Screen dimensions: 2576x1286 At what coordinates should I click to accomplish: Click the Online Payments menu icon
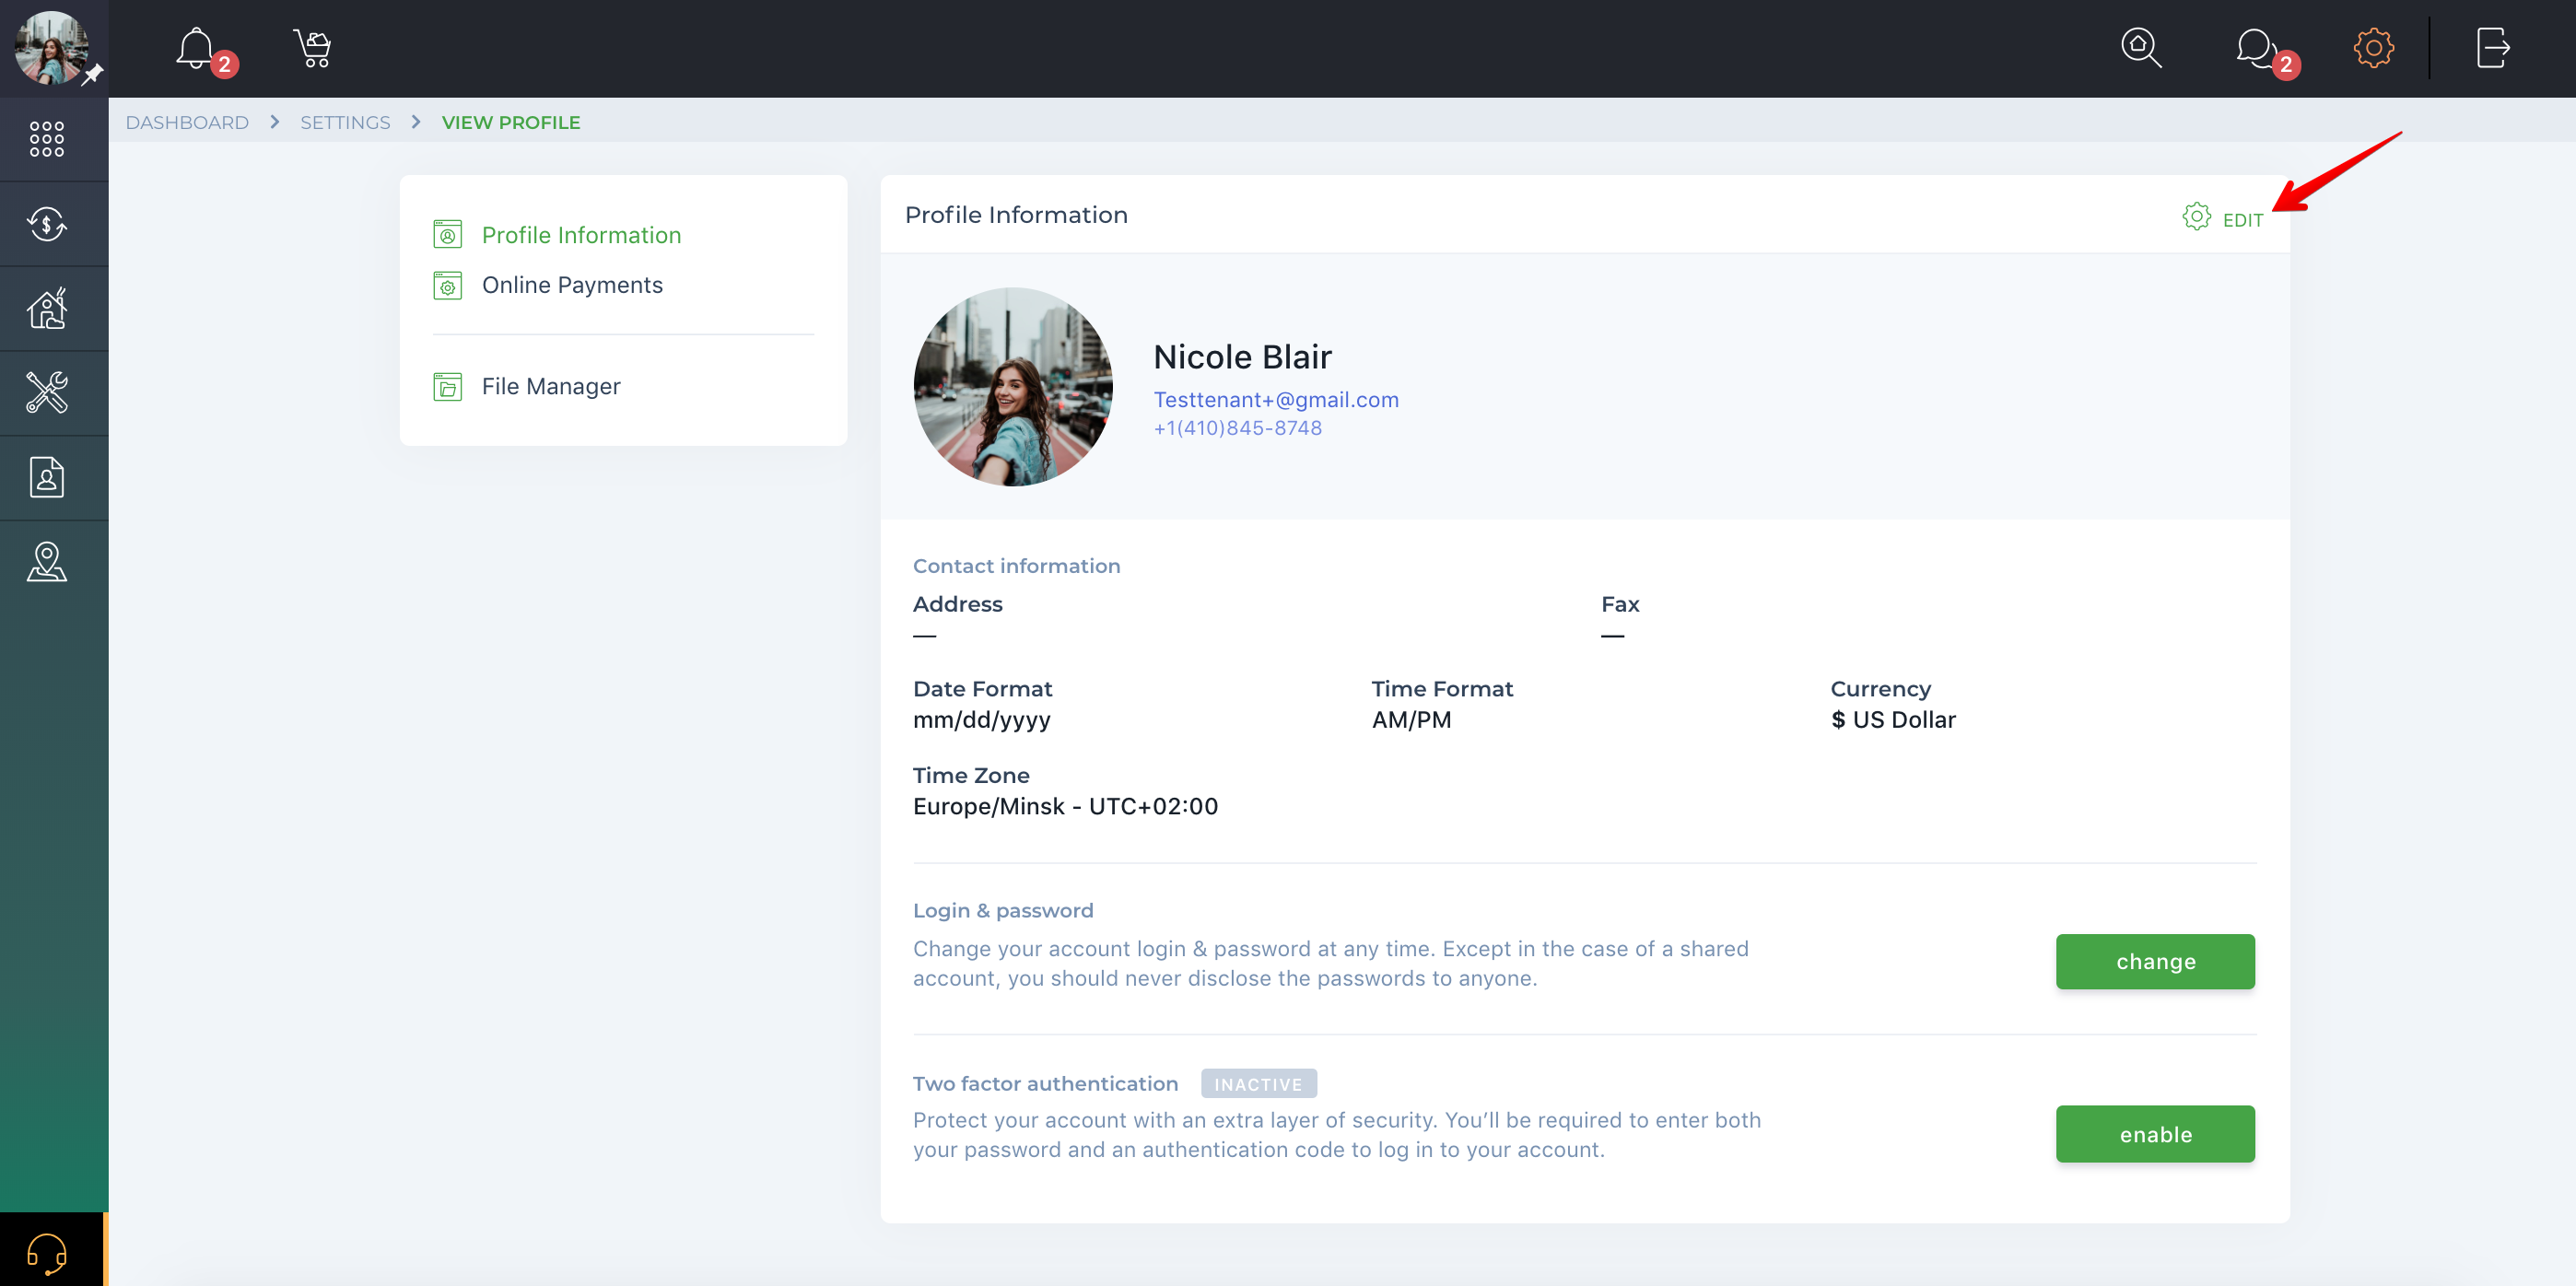(447, 286)
